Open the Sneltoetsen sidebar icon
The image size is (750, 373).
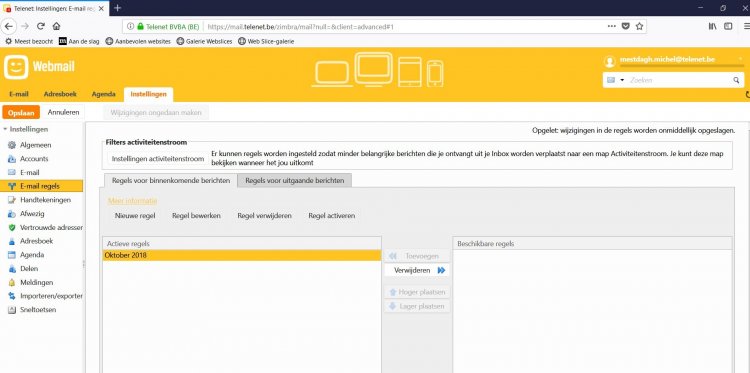point(12,310)
